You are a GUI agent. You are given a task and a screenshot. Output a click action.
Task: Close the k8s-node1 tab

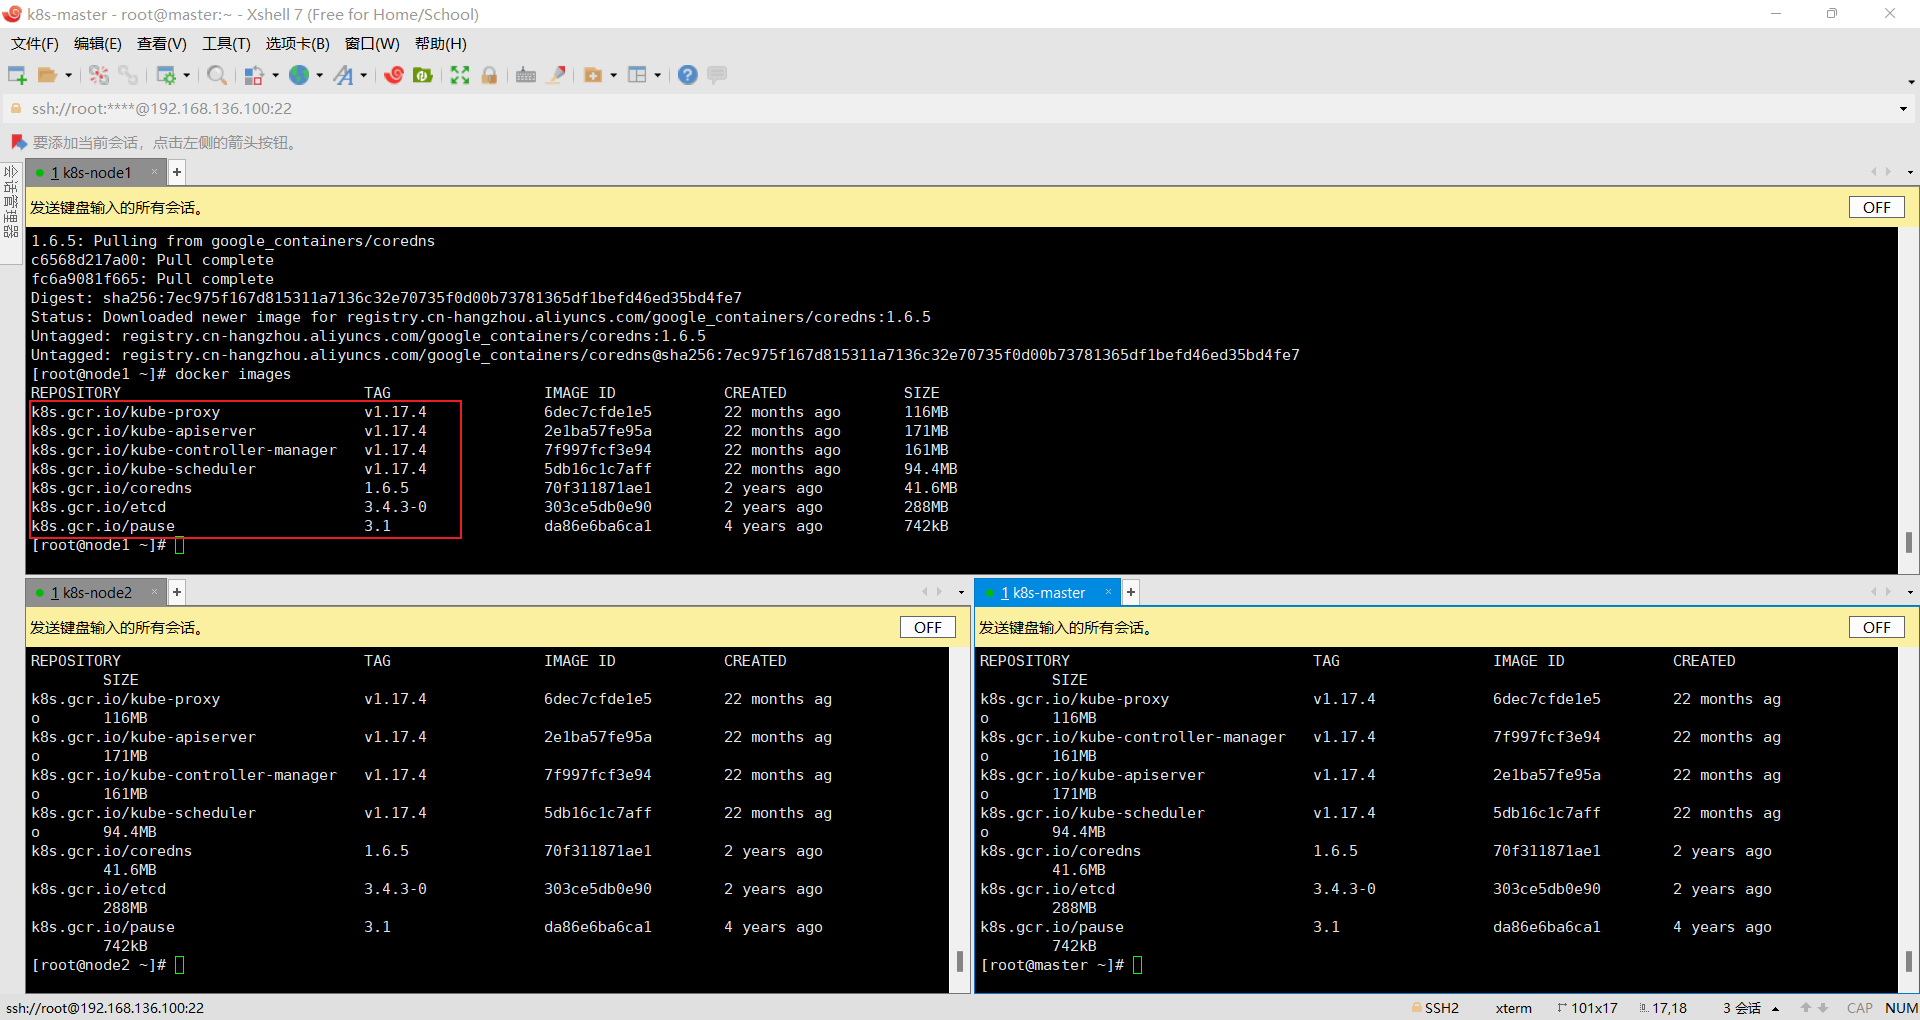154,172
